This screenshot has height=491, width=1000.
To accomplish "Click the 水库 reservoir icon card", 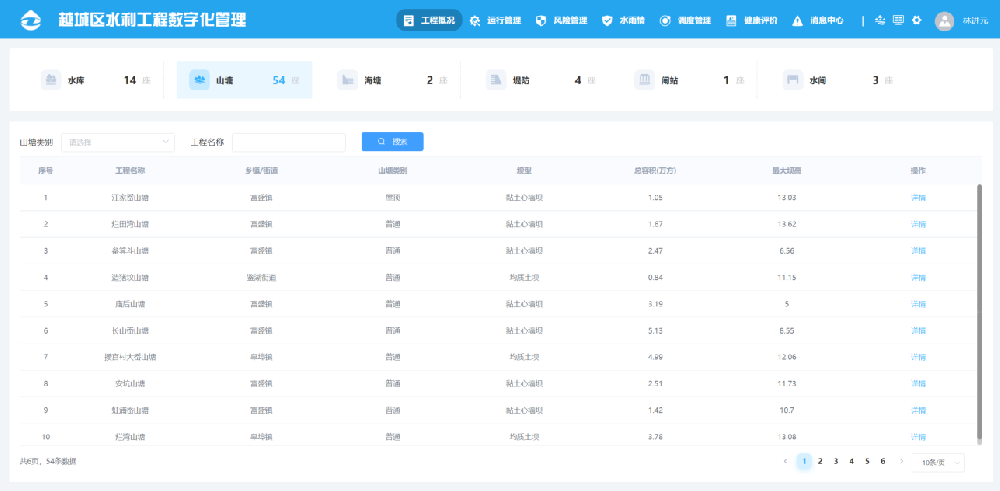I will [x=52, y=80].
